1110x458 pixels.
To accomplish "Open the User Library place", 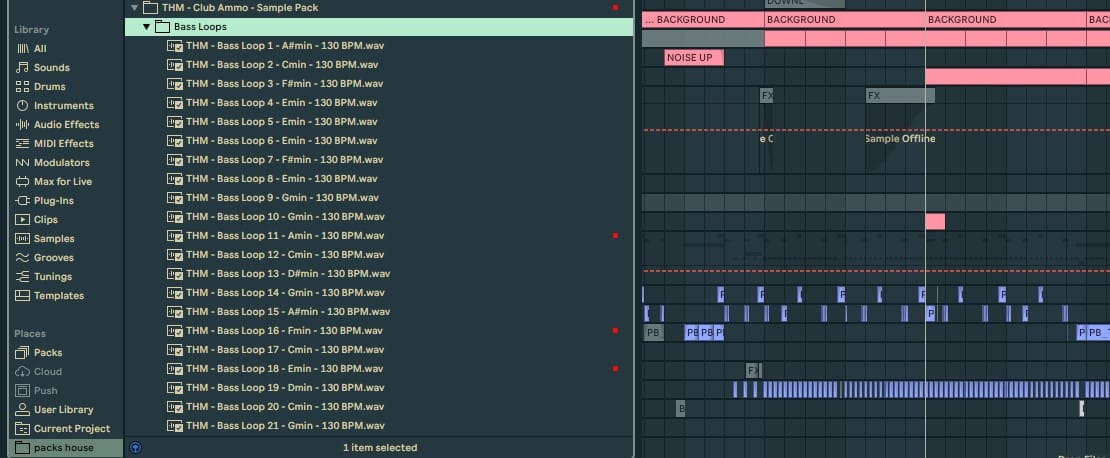I will pos(54,409).
